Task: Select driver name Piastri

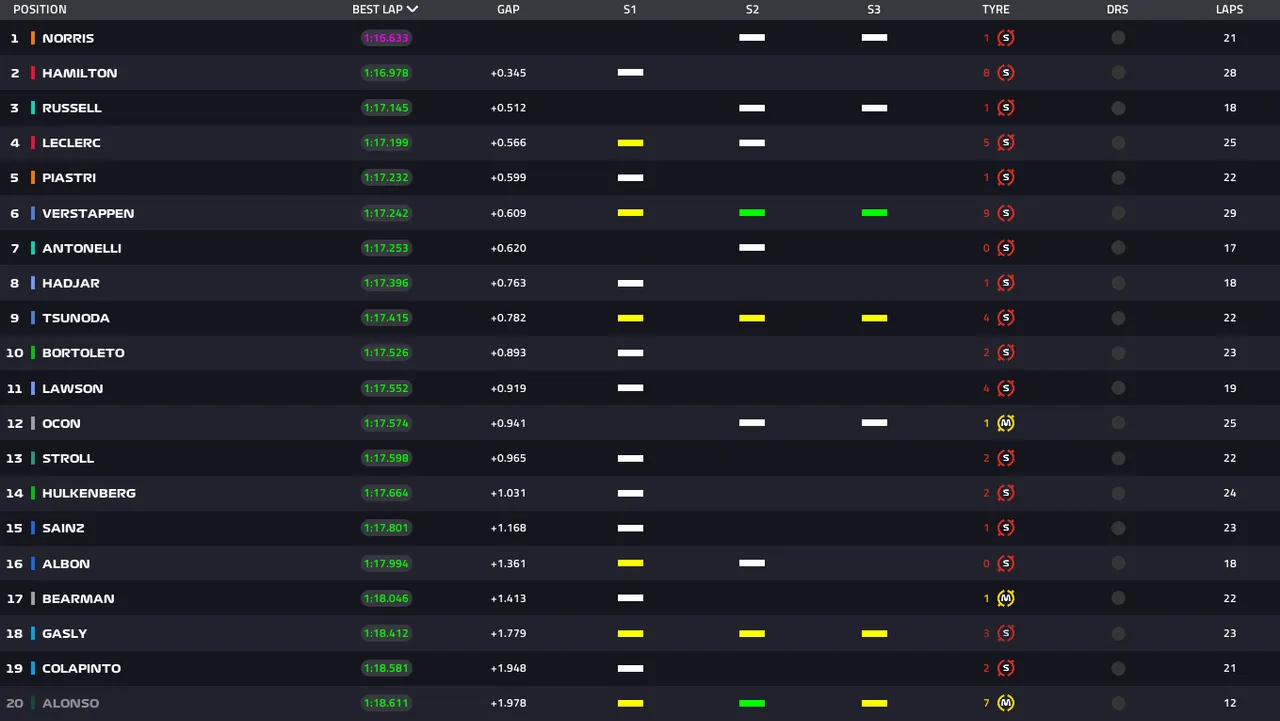Action: point(69,178)
